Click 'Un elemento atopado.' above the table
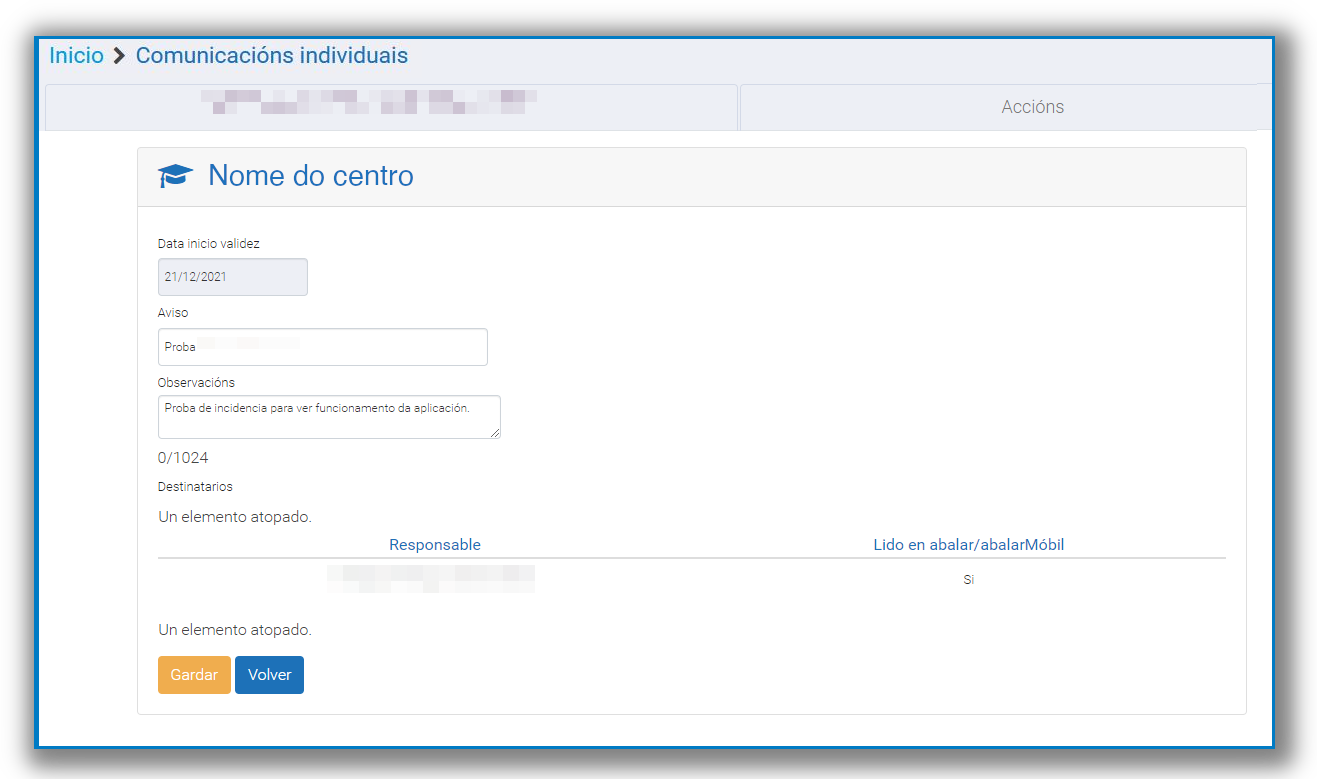This screenshot has width=1317, height=779. (235, 517)
